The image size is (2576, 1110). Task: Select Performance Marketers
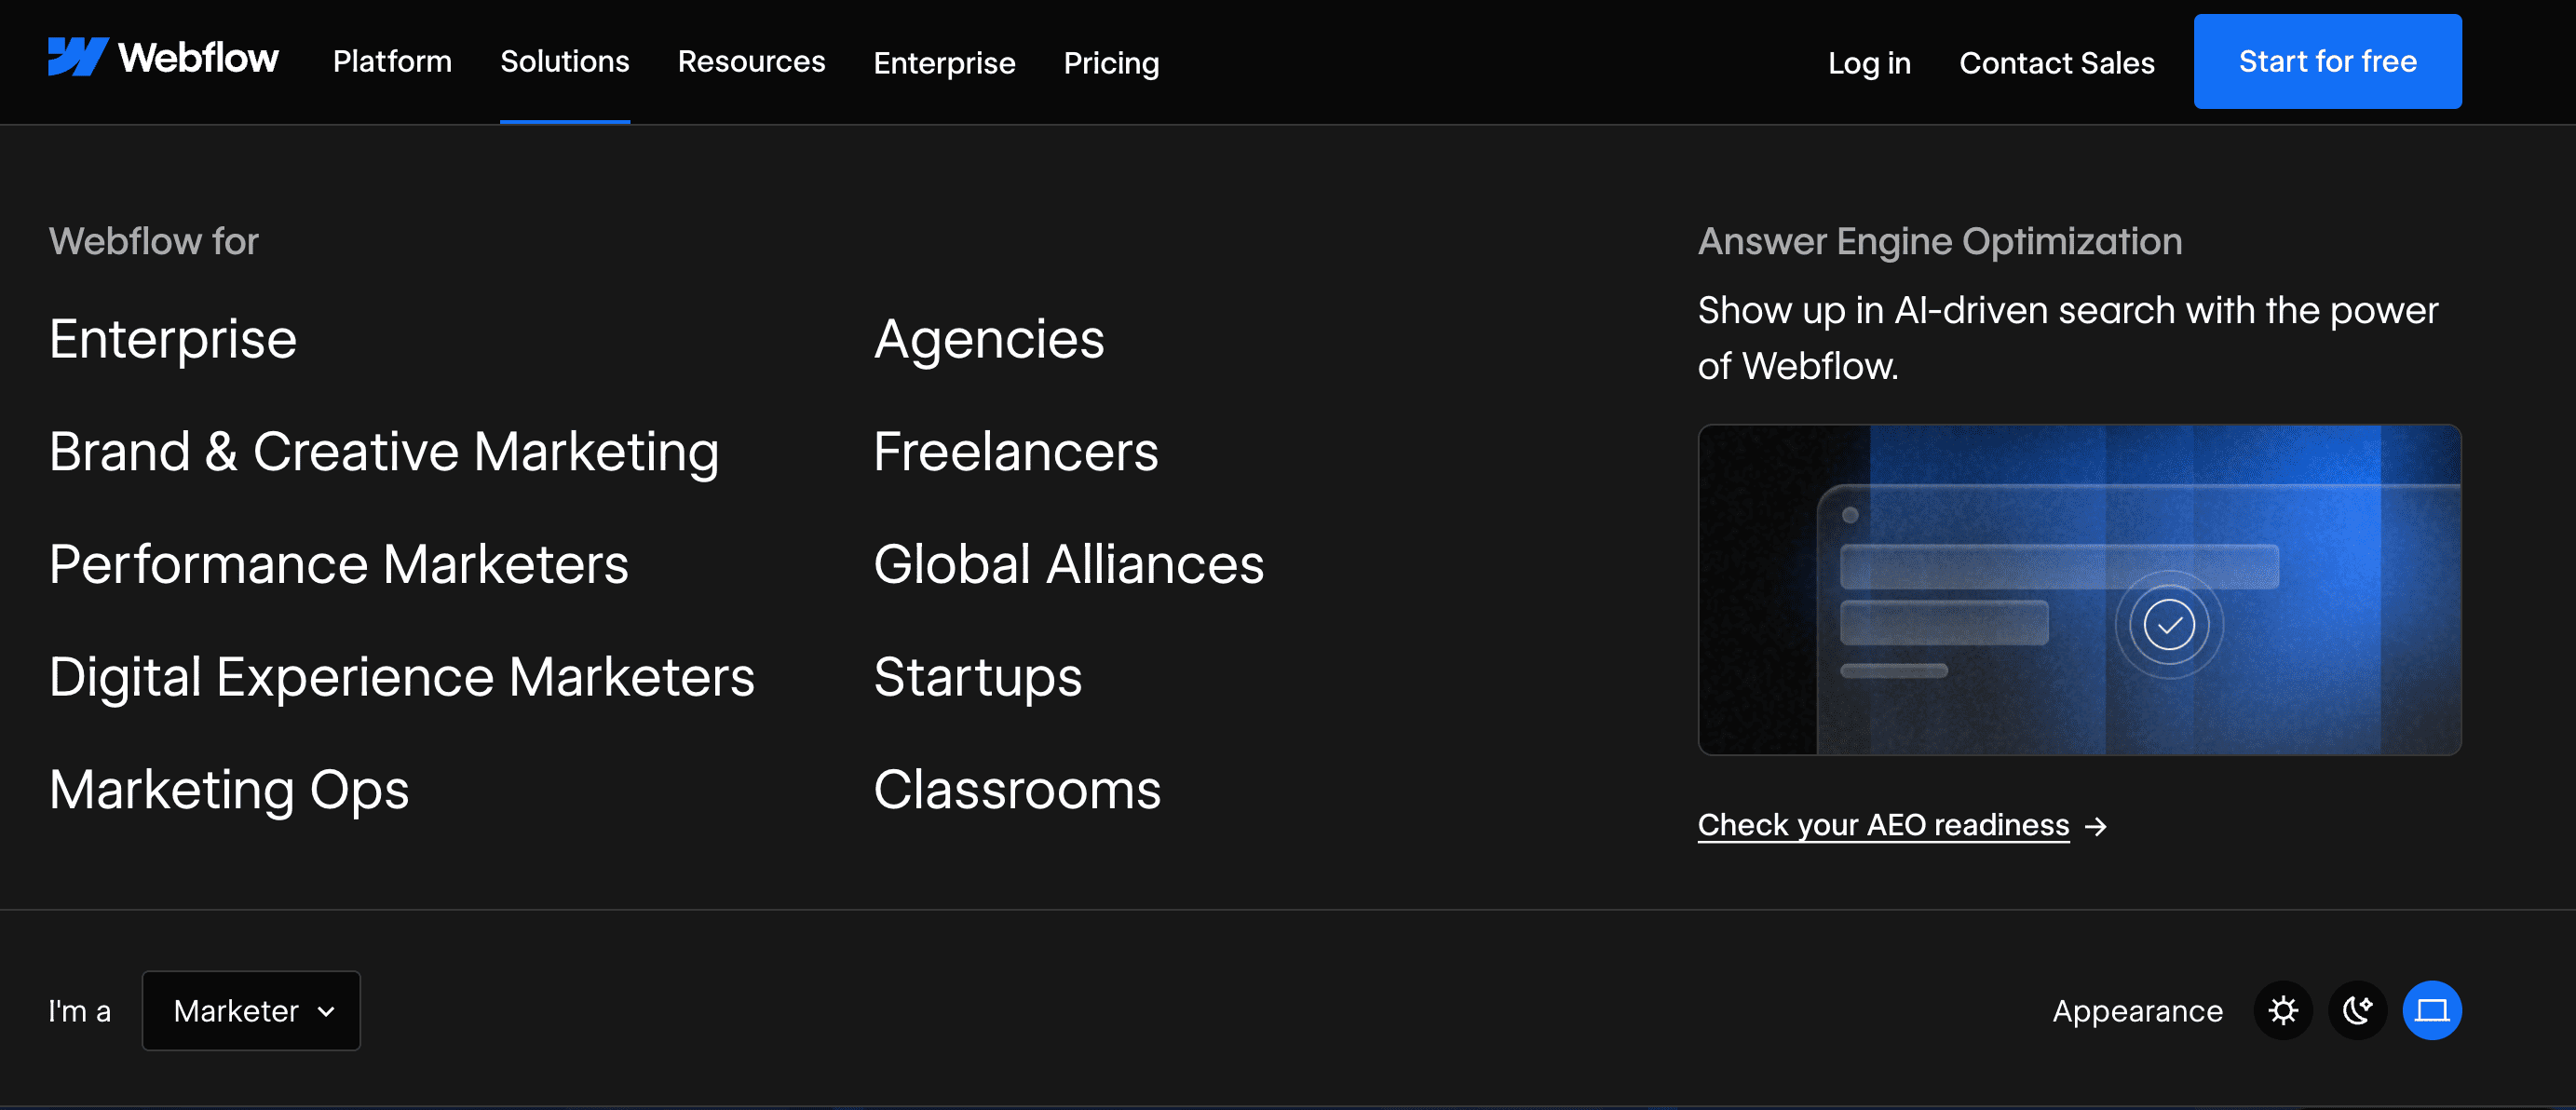[x=338, y=563]
